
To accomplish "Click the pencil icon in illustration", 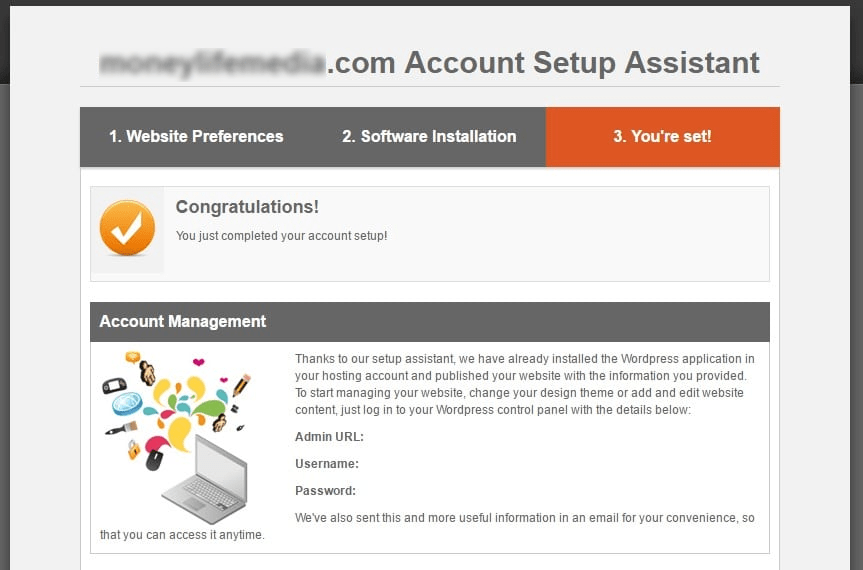I will pyautogui.click(x=242, y=384).
